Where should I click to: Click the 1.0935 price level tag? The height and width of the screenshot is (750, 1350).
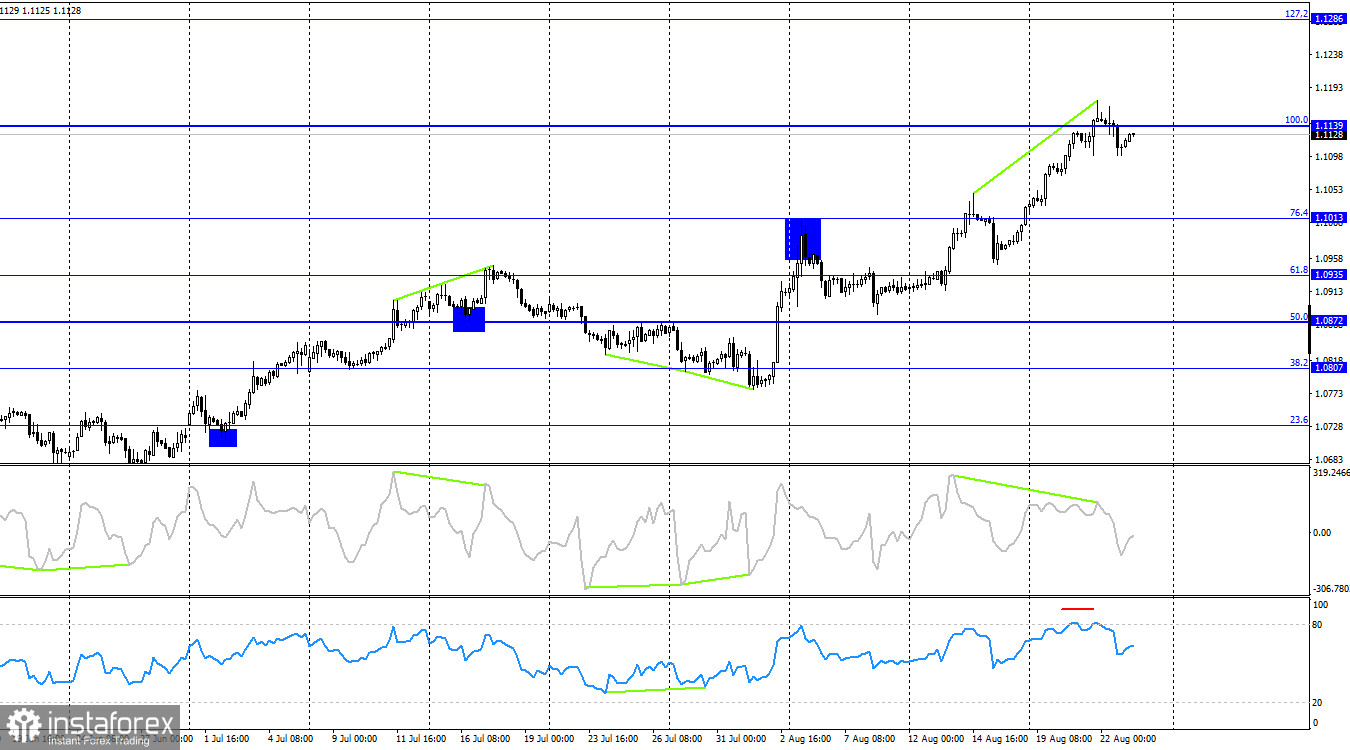[x=1329, y=275]
